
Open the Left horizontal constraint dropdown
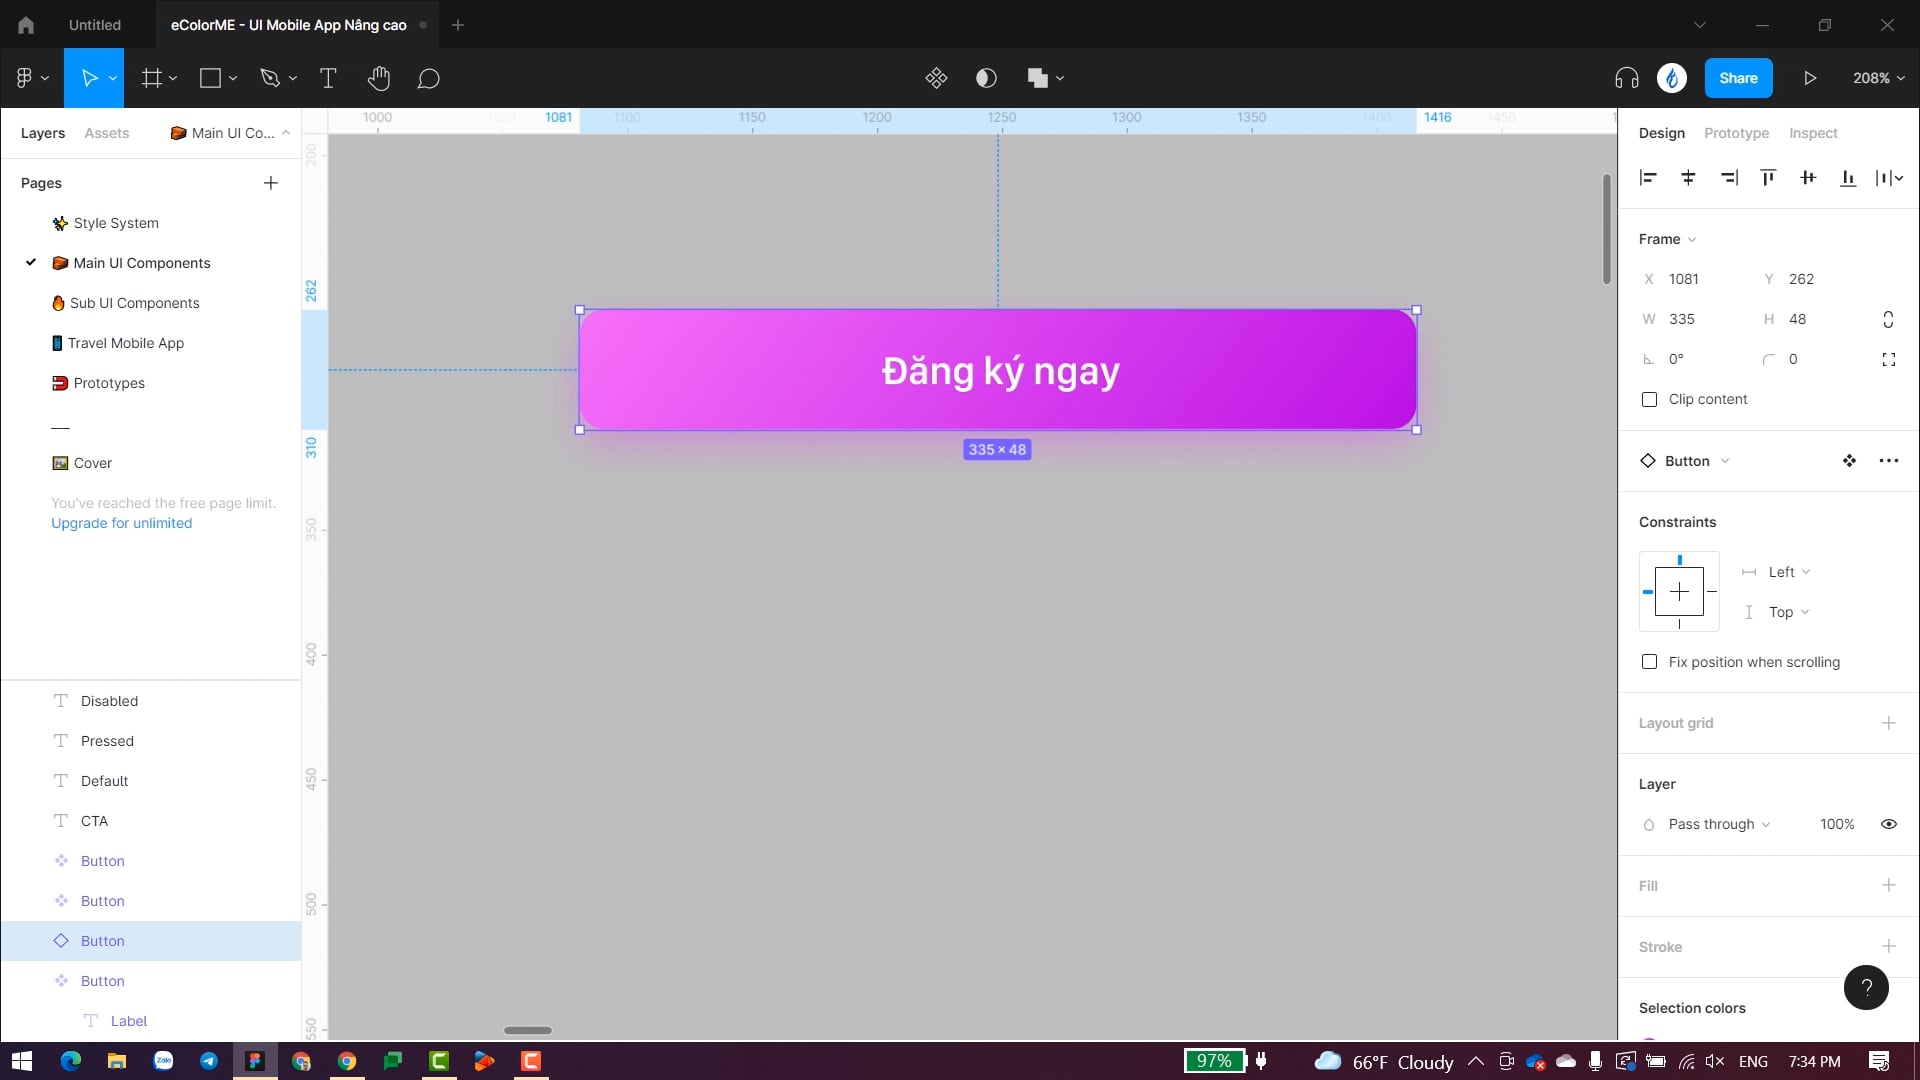pos(1789,572)
